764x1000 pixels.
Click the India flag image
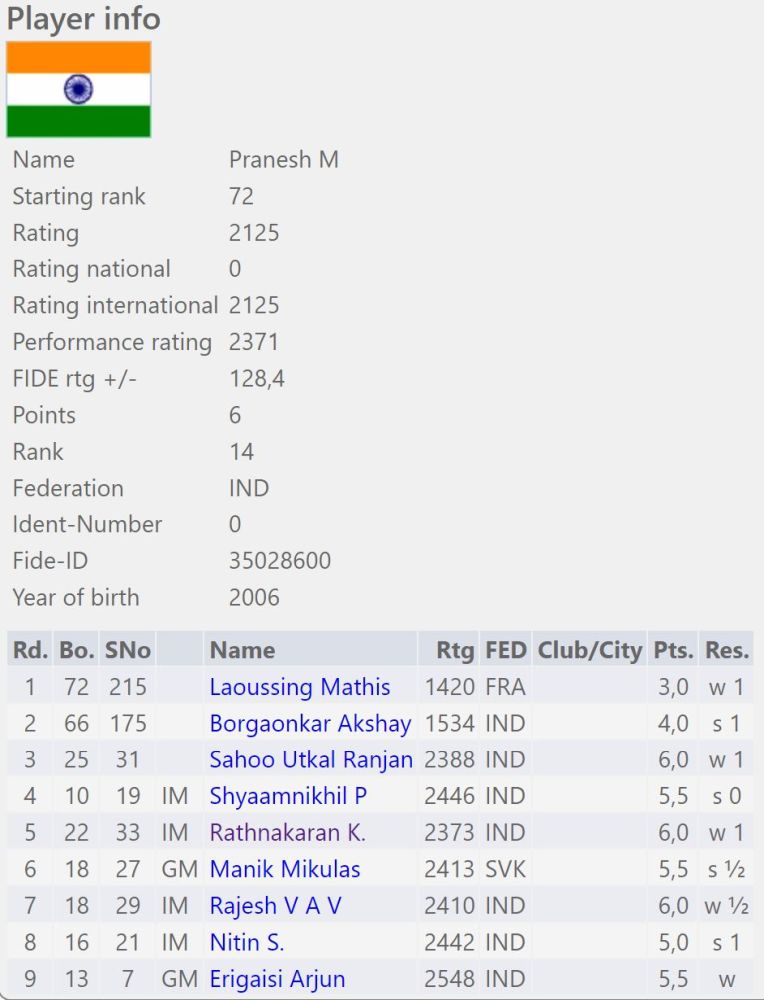[x=79, y=89]
